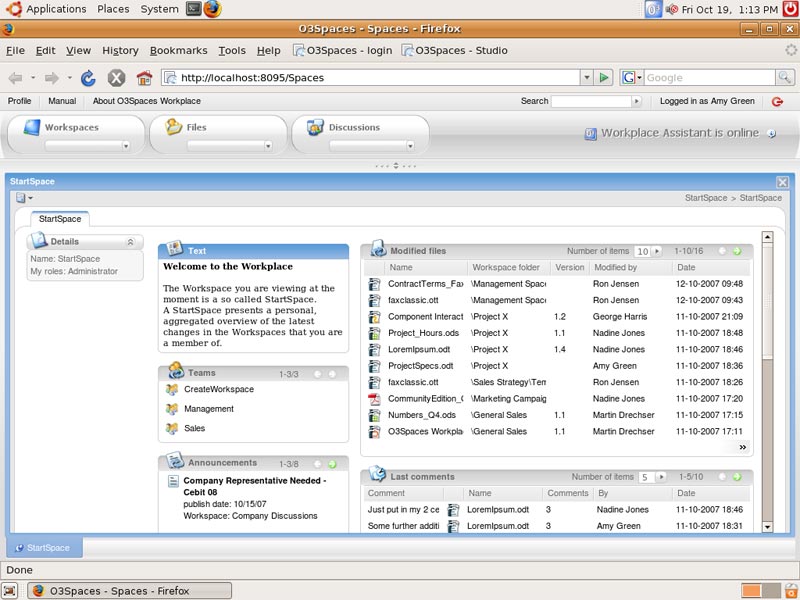The height and width of the screenshot is (600, 800).
Task: Open the O3Spaces - Studio bookmark
Action: click(455, 51)
